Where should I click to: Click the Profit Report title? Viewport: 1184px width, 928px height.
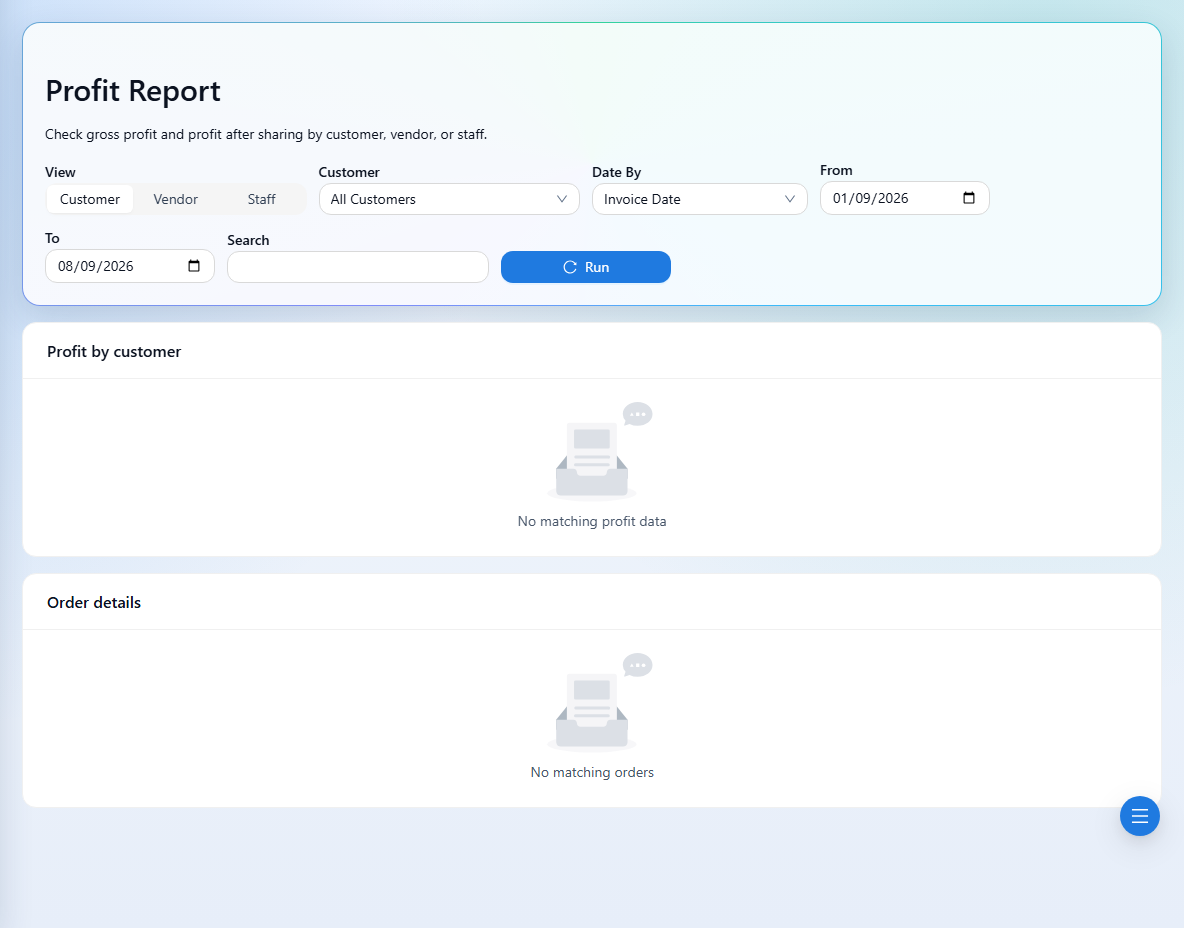click(x=133, y=91)
